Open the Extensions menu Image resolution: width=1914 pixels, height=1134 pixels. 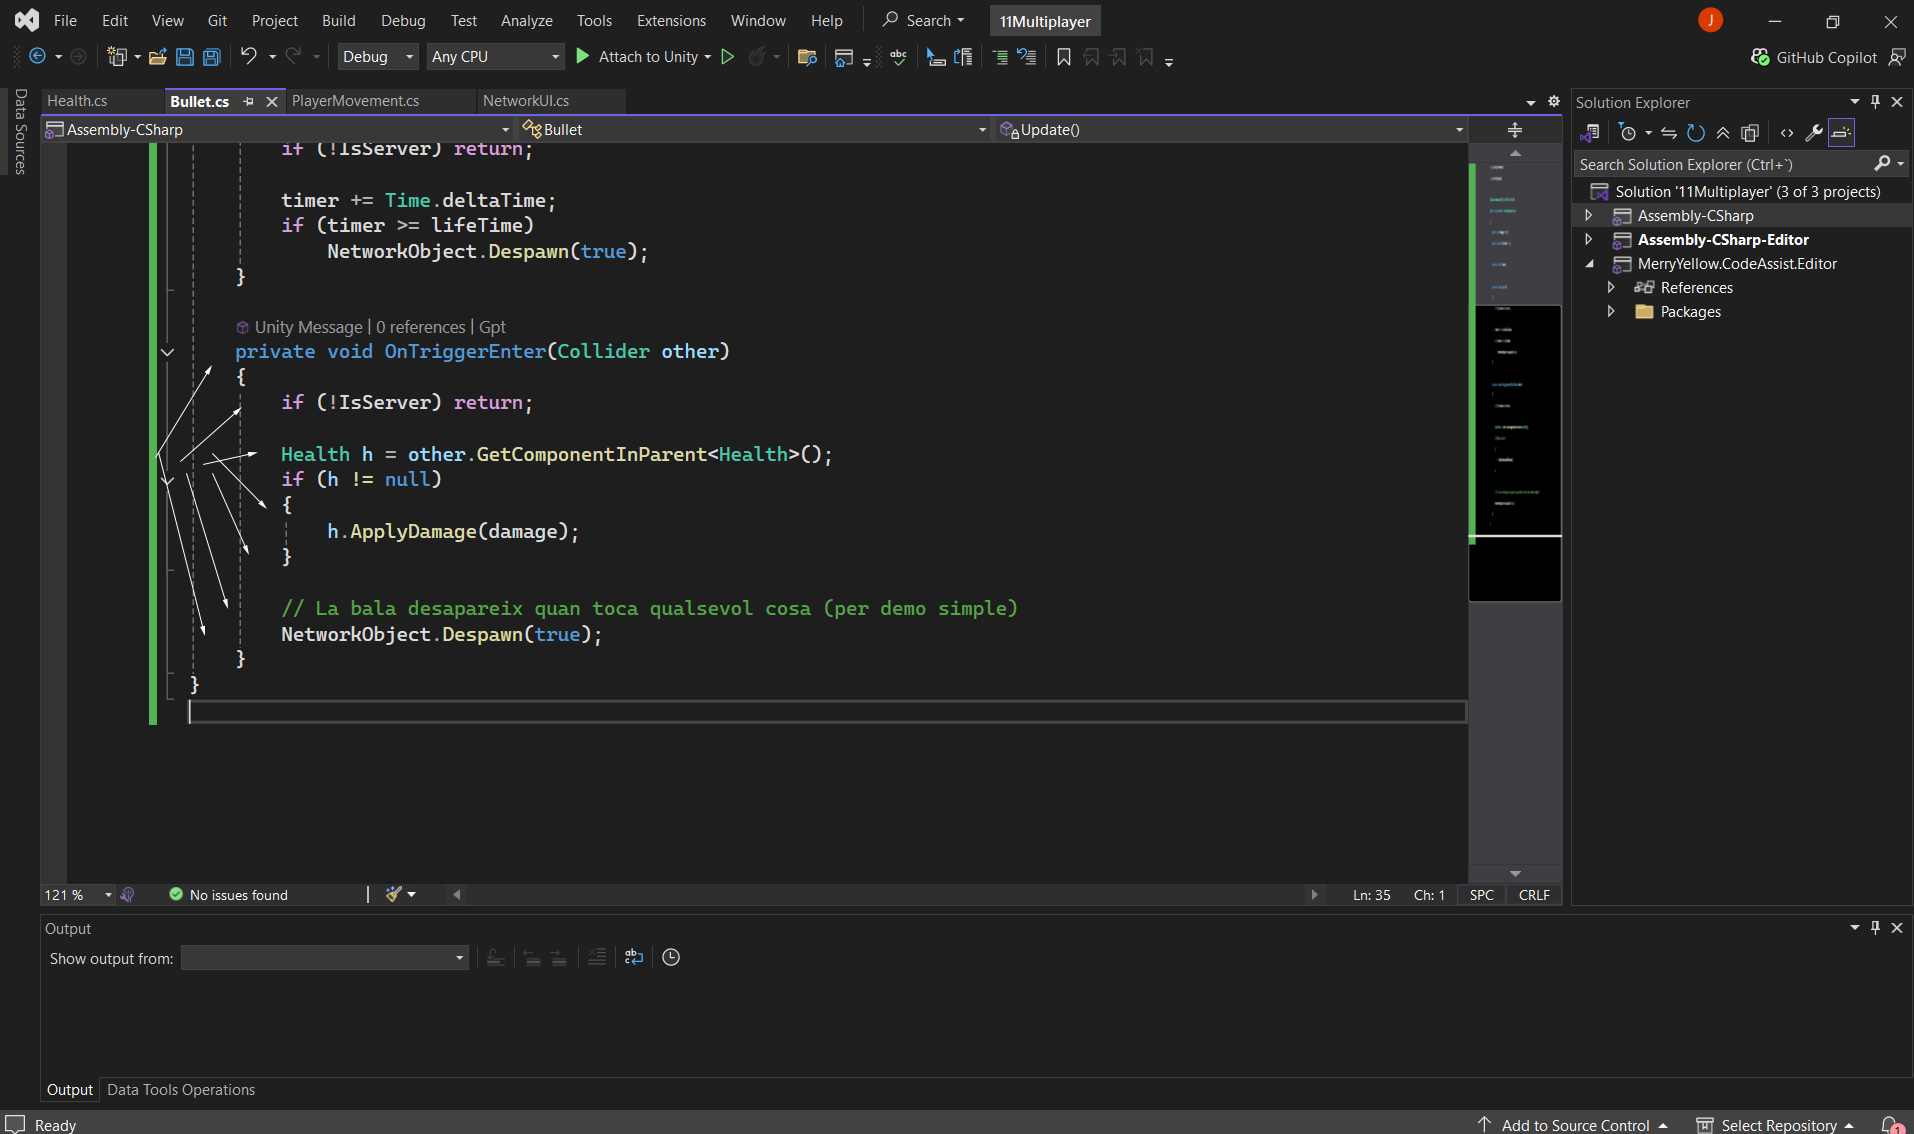point(670,20)
